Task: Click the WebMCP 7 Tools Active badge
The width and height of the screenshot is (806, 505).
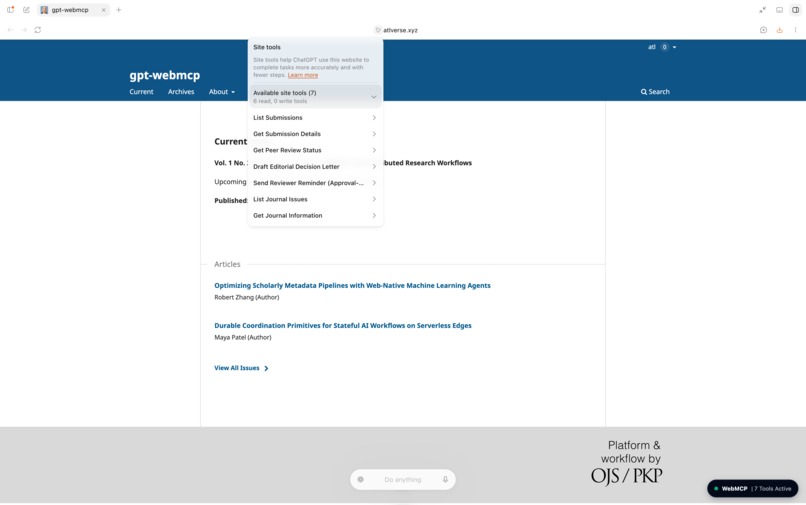Action: point(753,489)
